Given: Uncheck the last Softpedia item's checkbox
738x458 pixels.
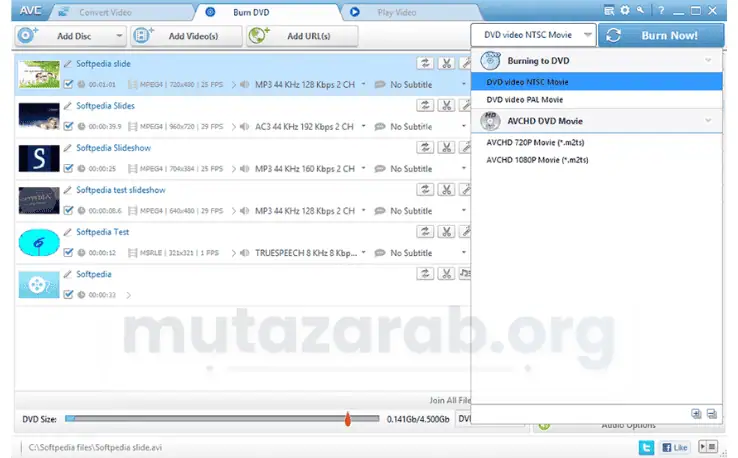Looking at the screenshot, I should 69,295.
